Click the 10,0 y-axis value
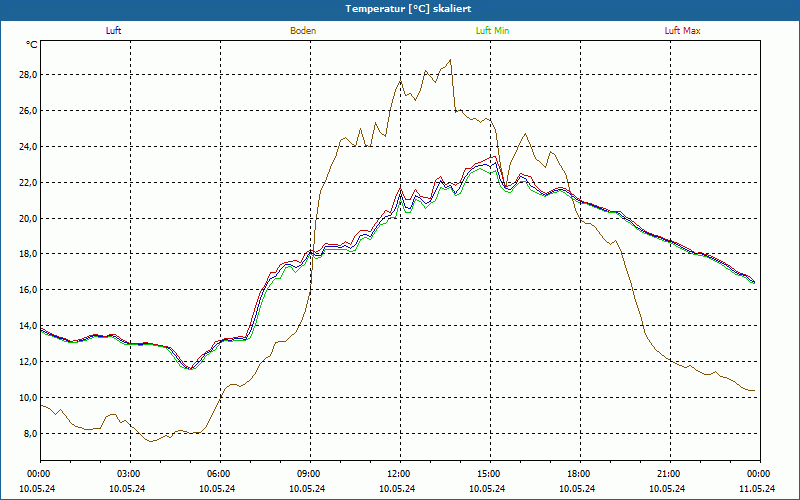Viewport: 800px width, 500px height. tap(28, 397)
